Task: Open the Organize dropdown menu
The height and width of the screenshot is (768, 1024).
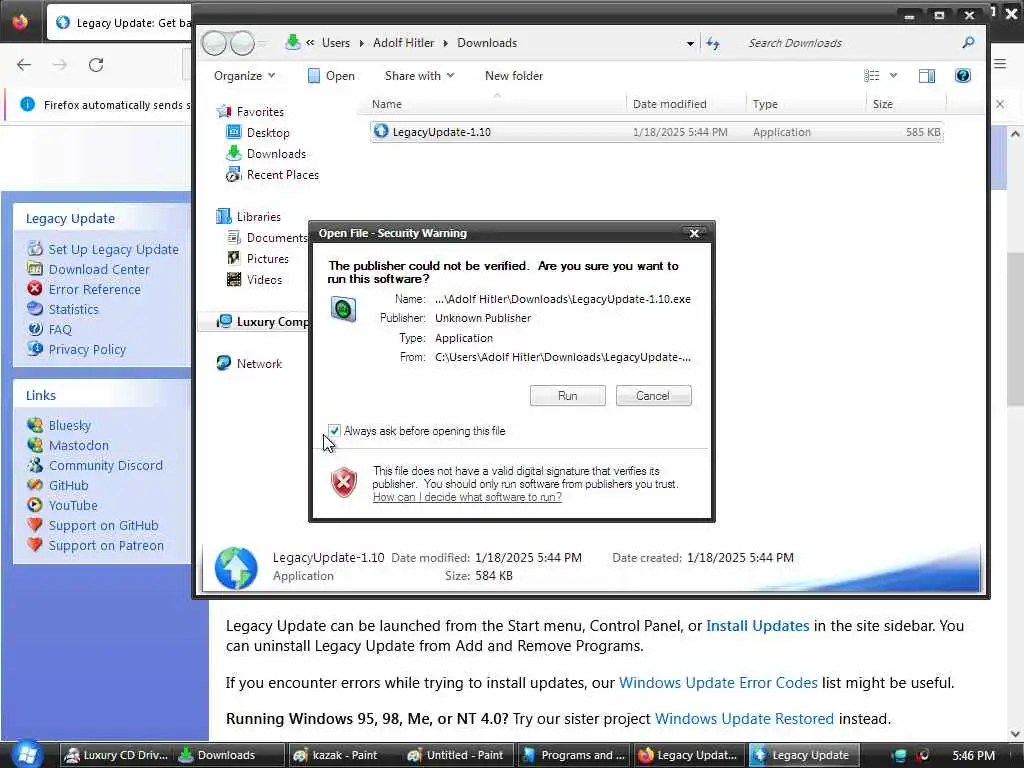Action: [x=244, y=76]
